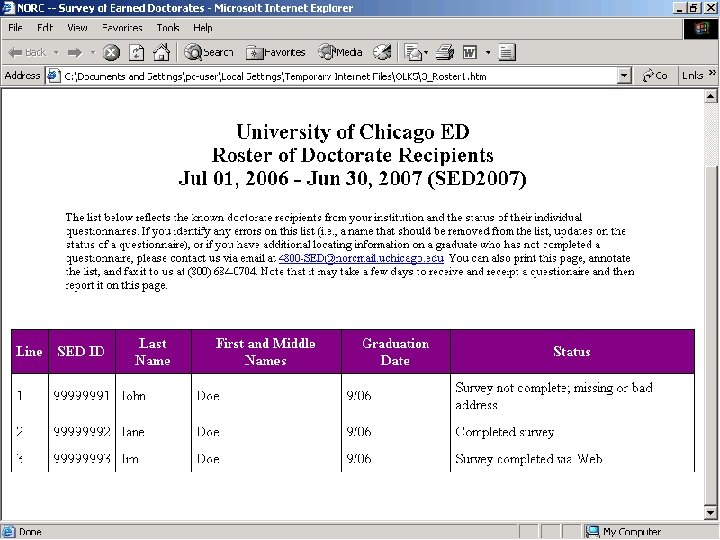This screenshot has width=720, height=540.
Task: Open the History icon in toolbar
Action: [x=382, y=52]
